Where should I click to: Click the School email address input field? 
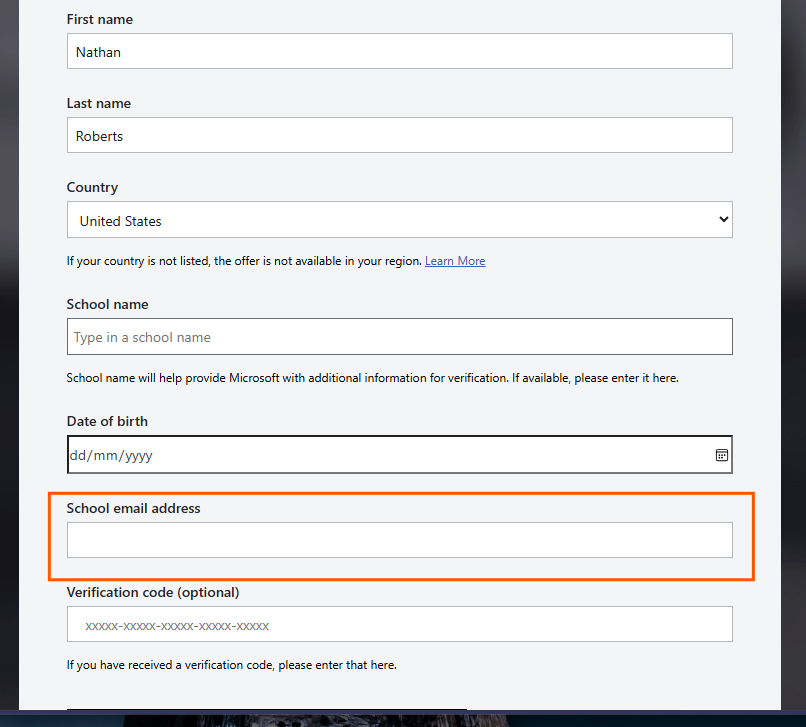point(399,540)
